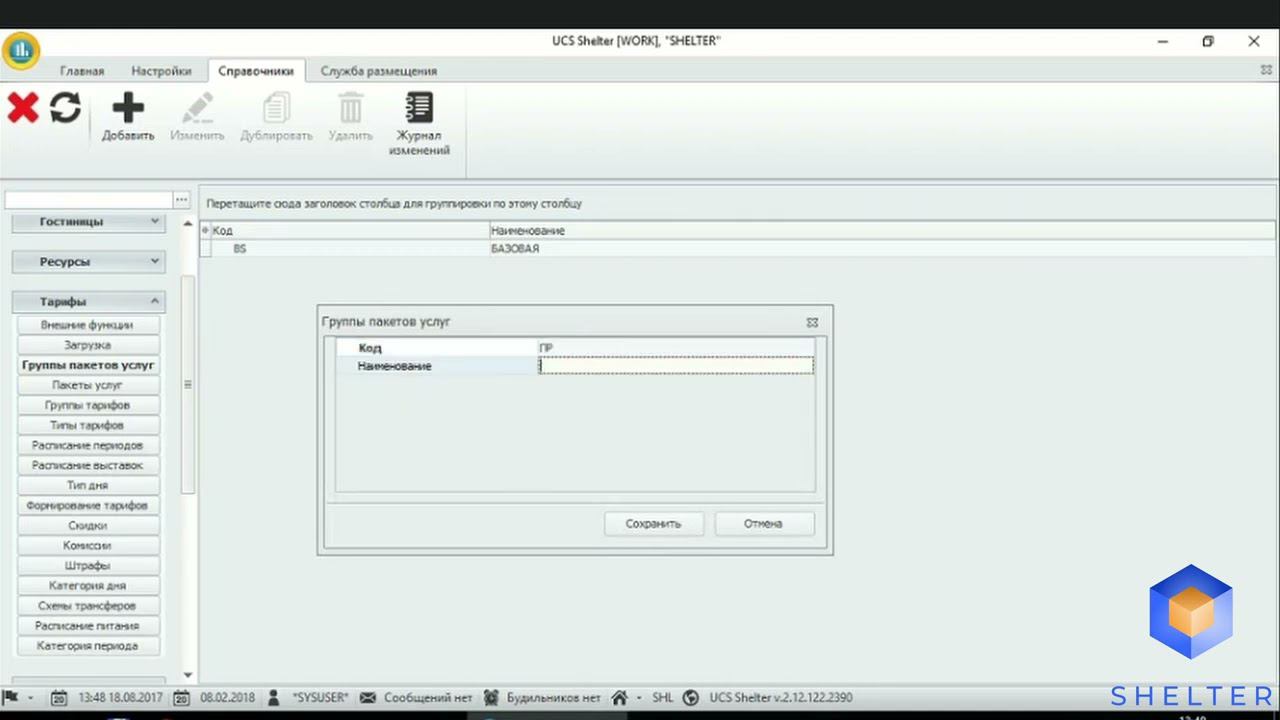The width and height of the screenshot is (1280, 720).
Task: Select the Справочники tab
Action: [256, 71]
